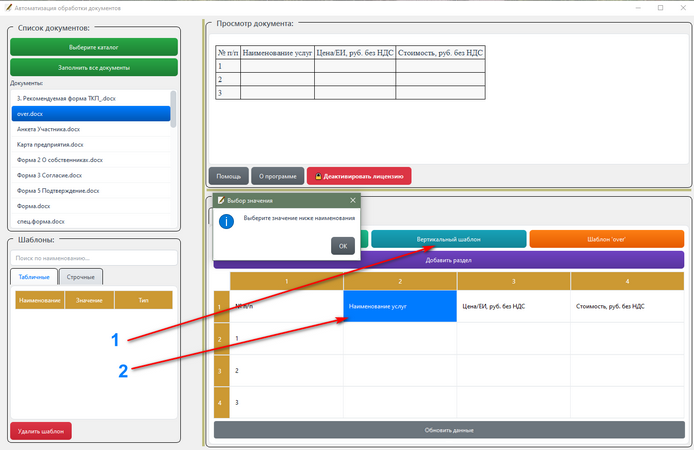Image resolution: width=694 pixels, height=450 pixels.
Task: Click the document list scrollbar
Action: pos(174,109)
